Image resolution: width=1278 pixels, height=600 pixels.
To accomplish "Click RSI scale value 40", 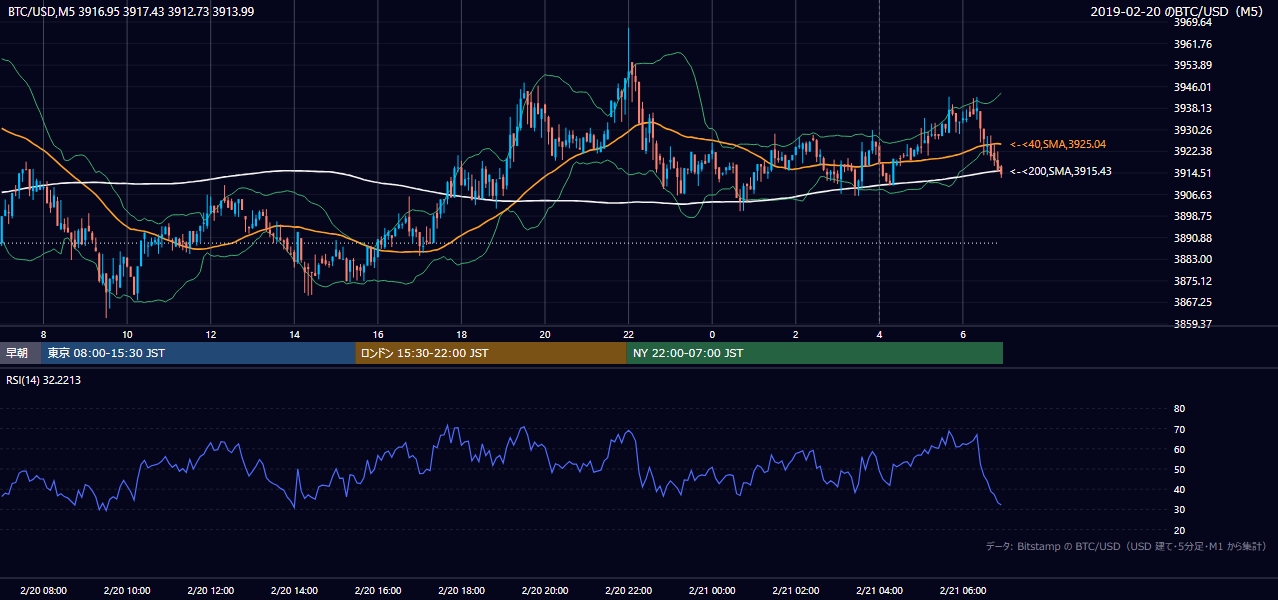I will (x=1179, y=489).
